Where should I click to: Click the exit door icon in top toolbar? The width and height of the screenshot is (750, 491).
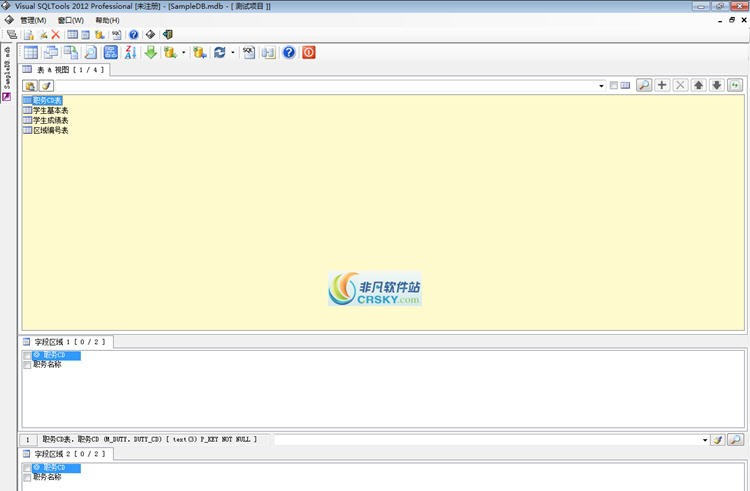pos(167,34)
